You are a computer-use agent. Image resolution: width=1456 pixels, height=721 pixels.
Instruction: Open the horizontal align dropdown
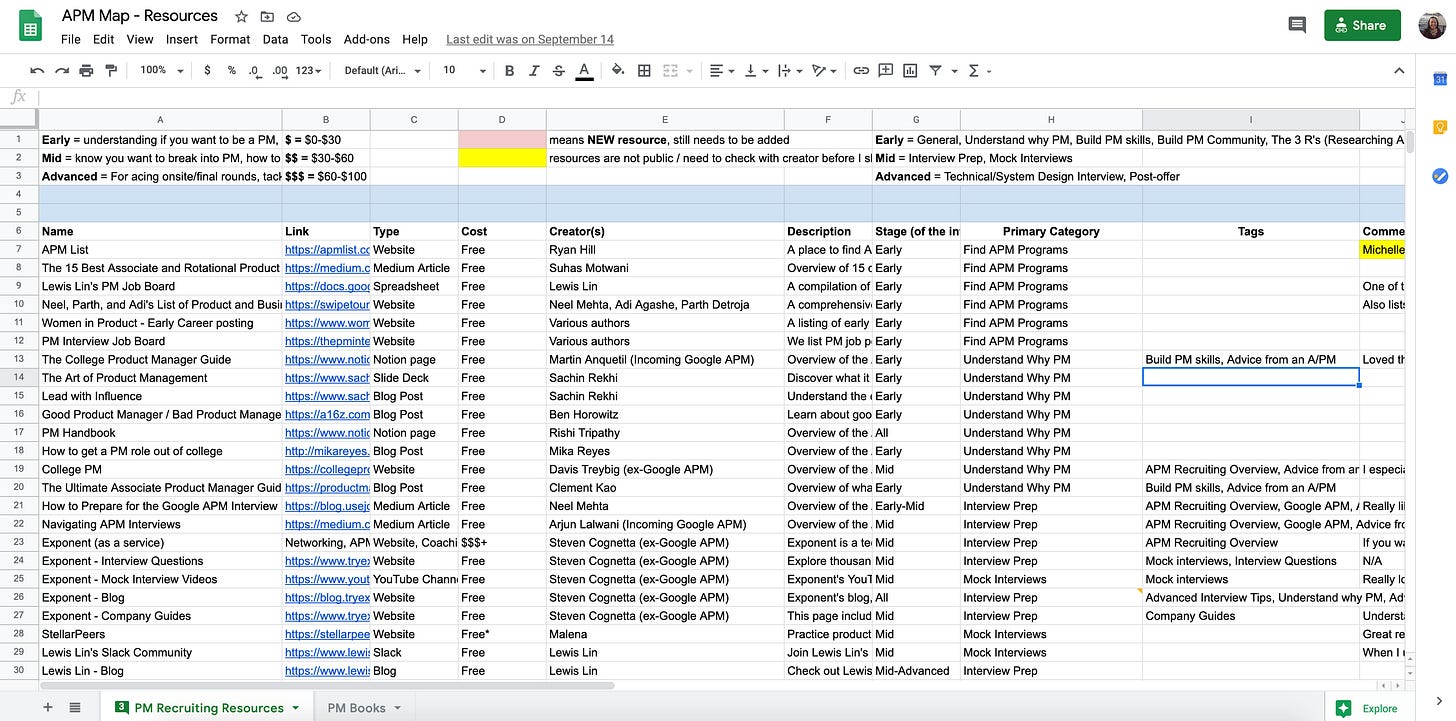click(721, 71)
